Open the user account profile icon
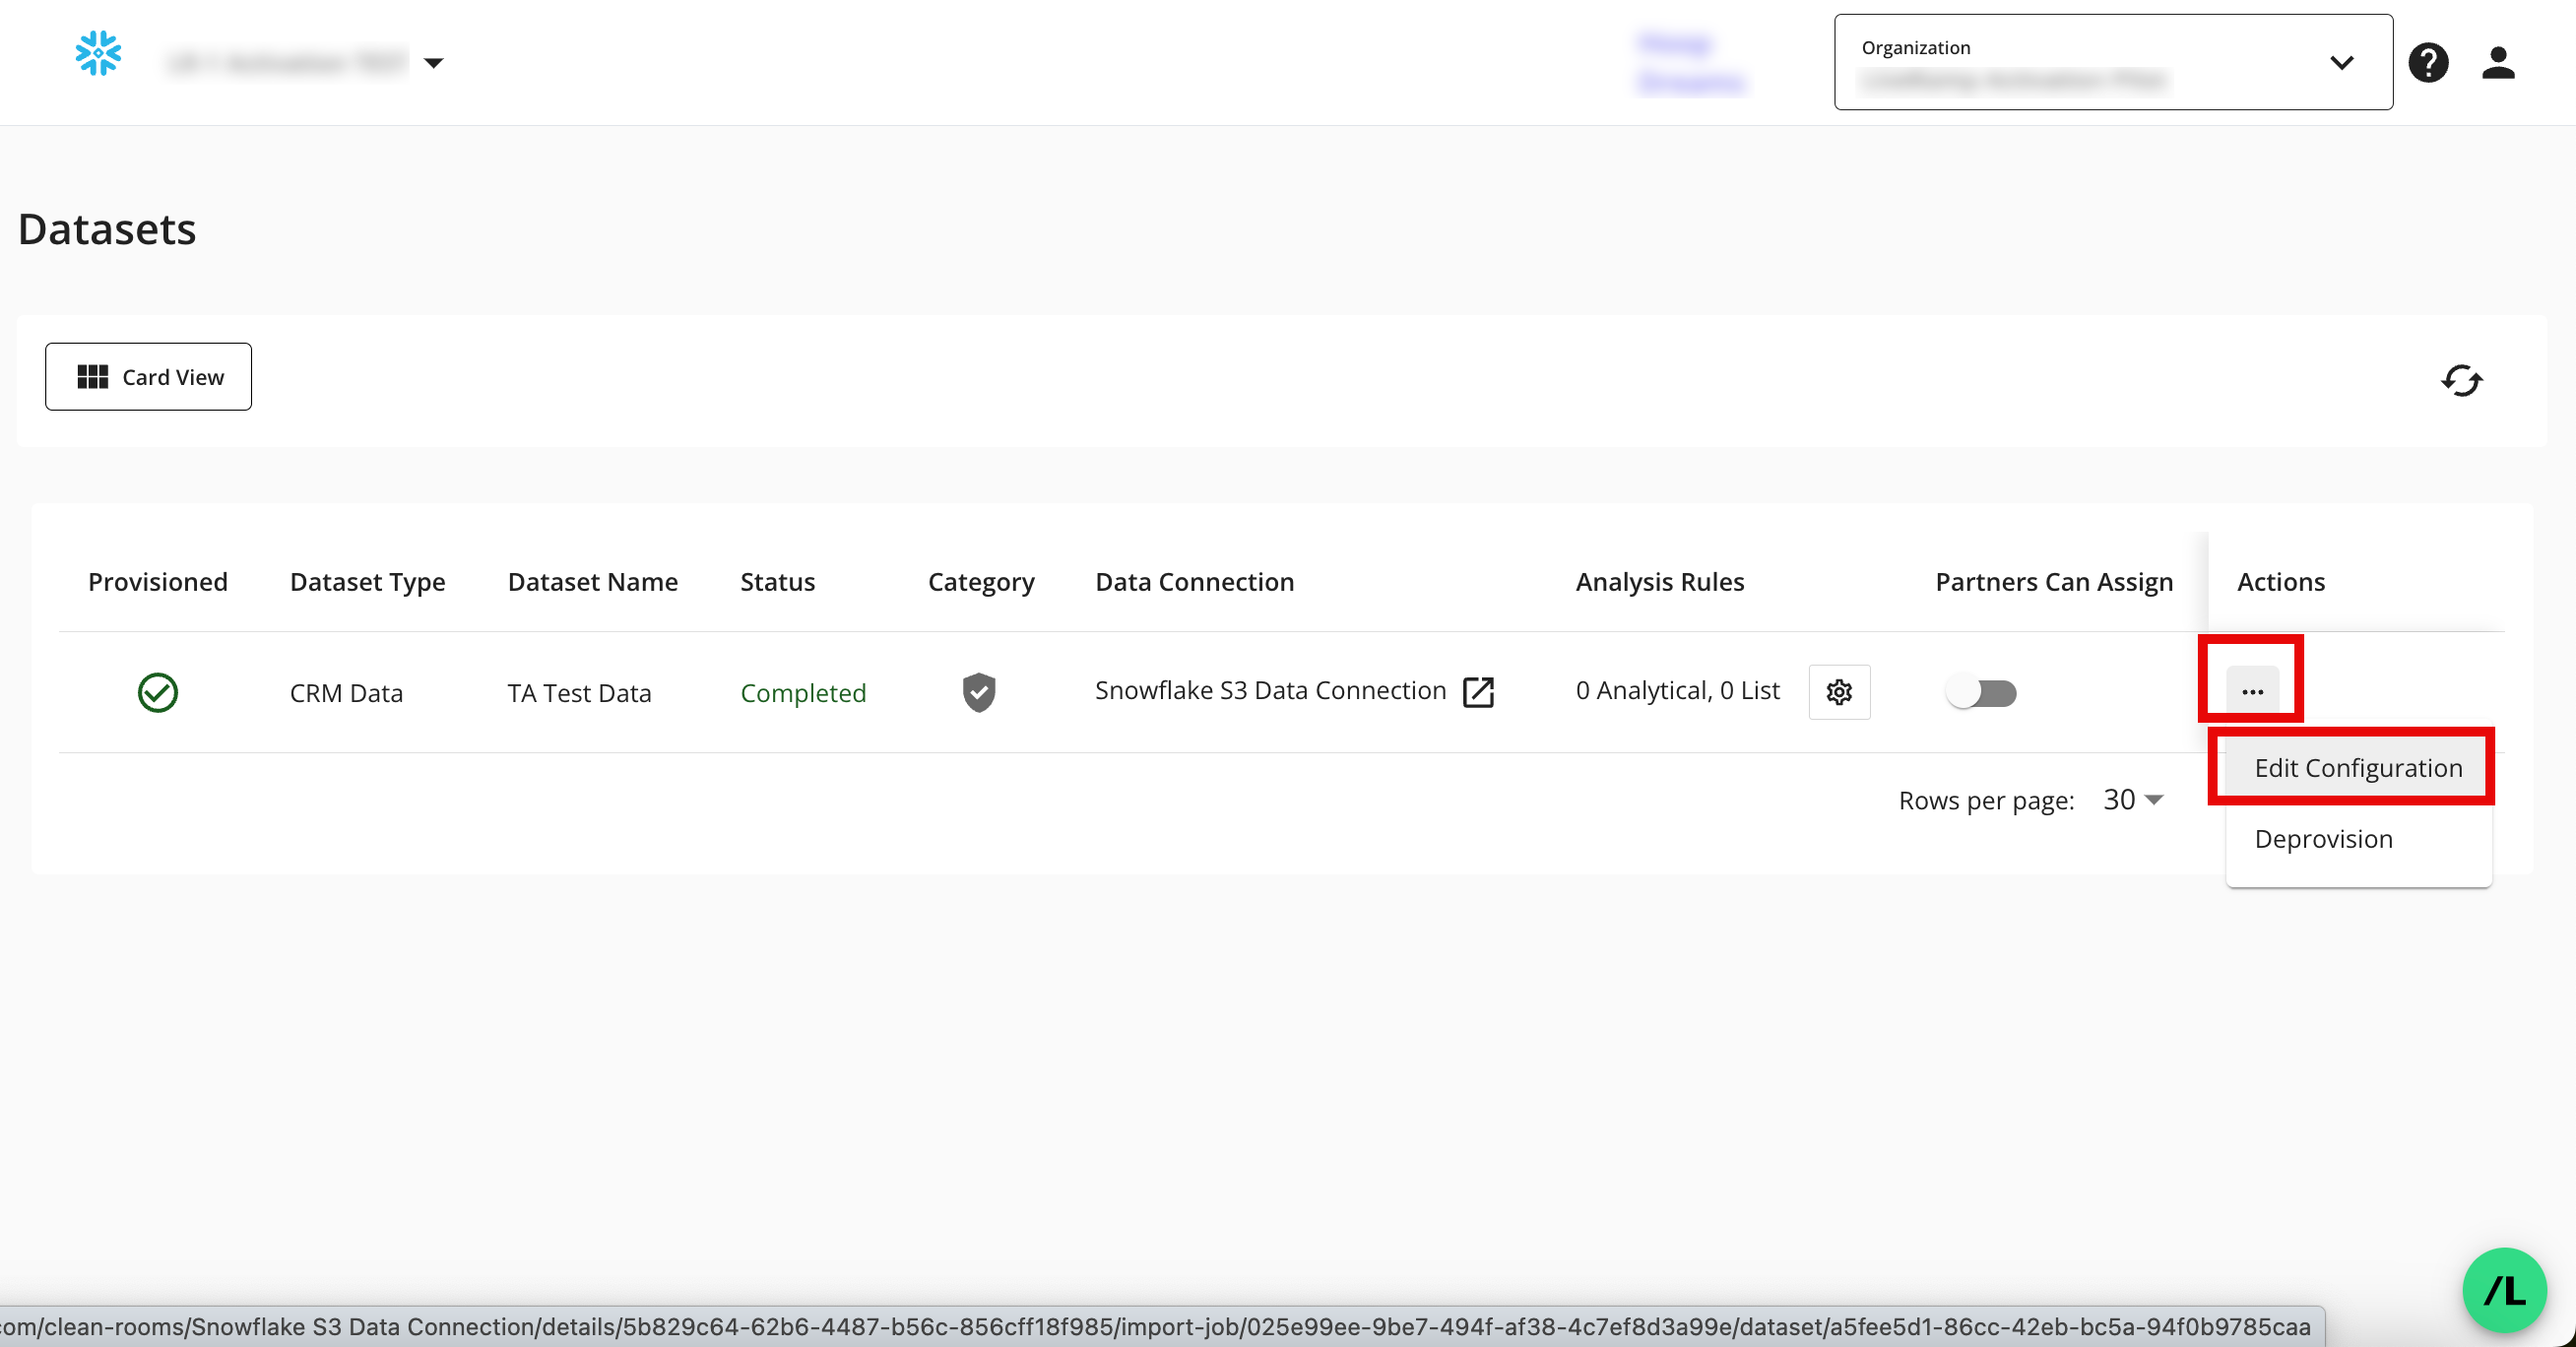2576x1347 pixels. [2497, 63]
